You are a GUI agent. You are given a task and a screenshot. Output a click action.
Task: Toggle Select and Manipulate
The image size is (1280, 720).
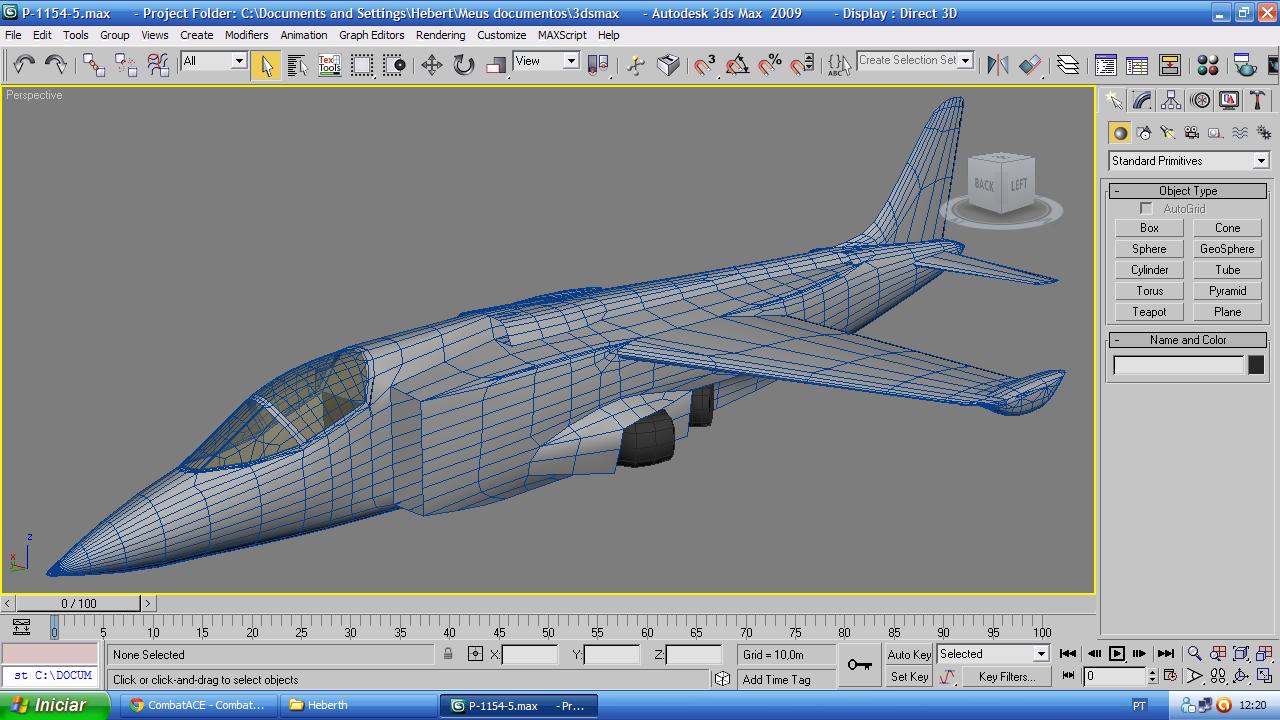click(x=636, y=65)
